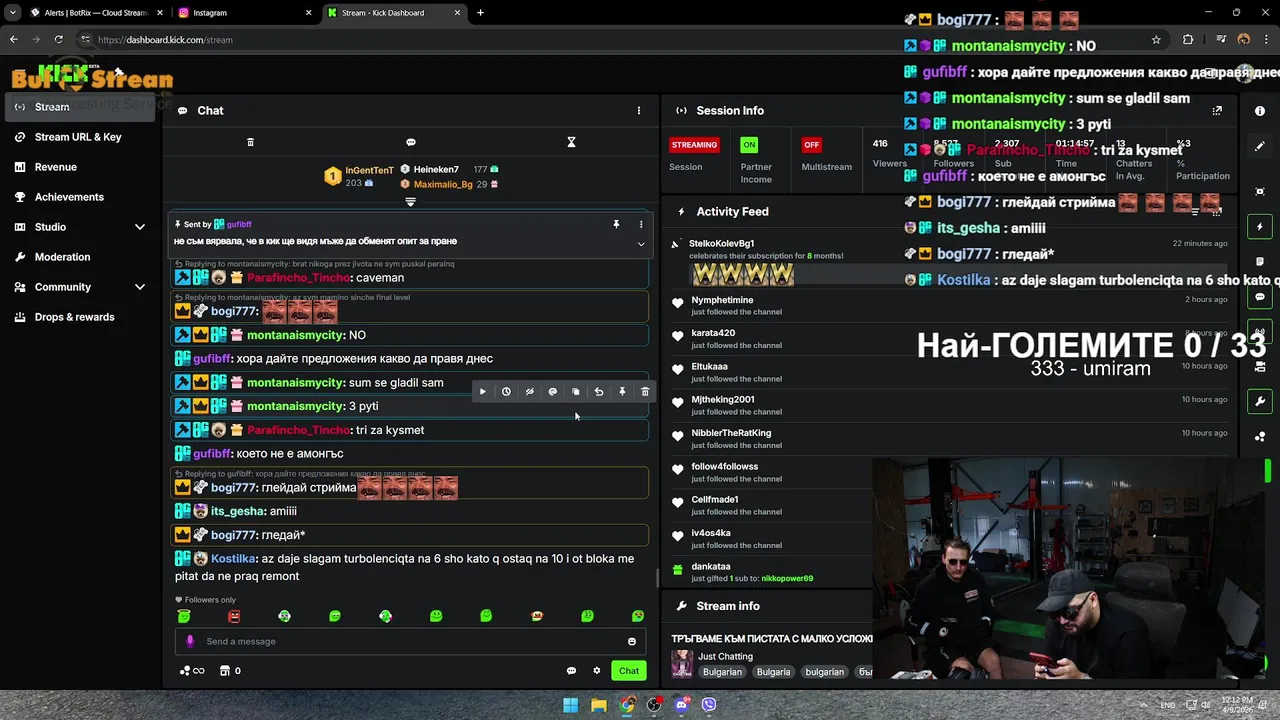
Task: Click the first green emote in the quick emote row
Action: point(184,616)
